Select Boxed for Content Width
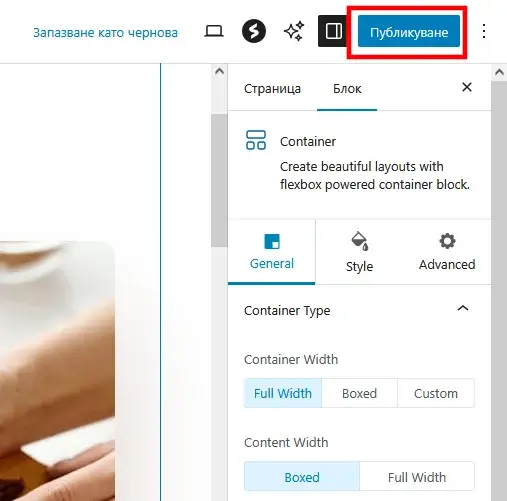 (x=302, y=477)
